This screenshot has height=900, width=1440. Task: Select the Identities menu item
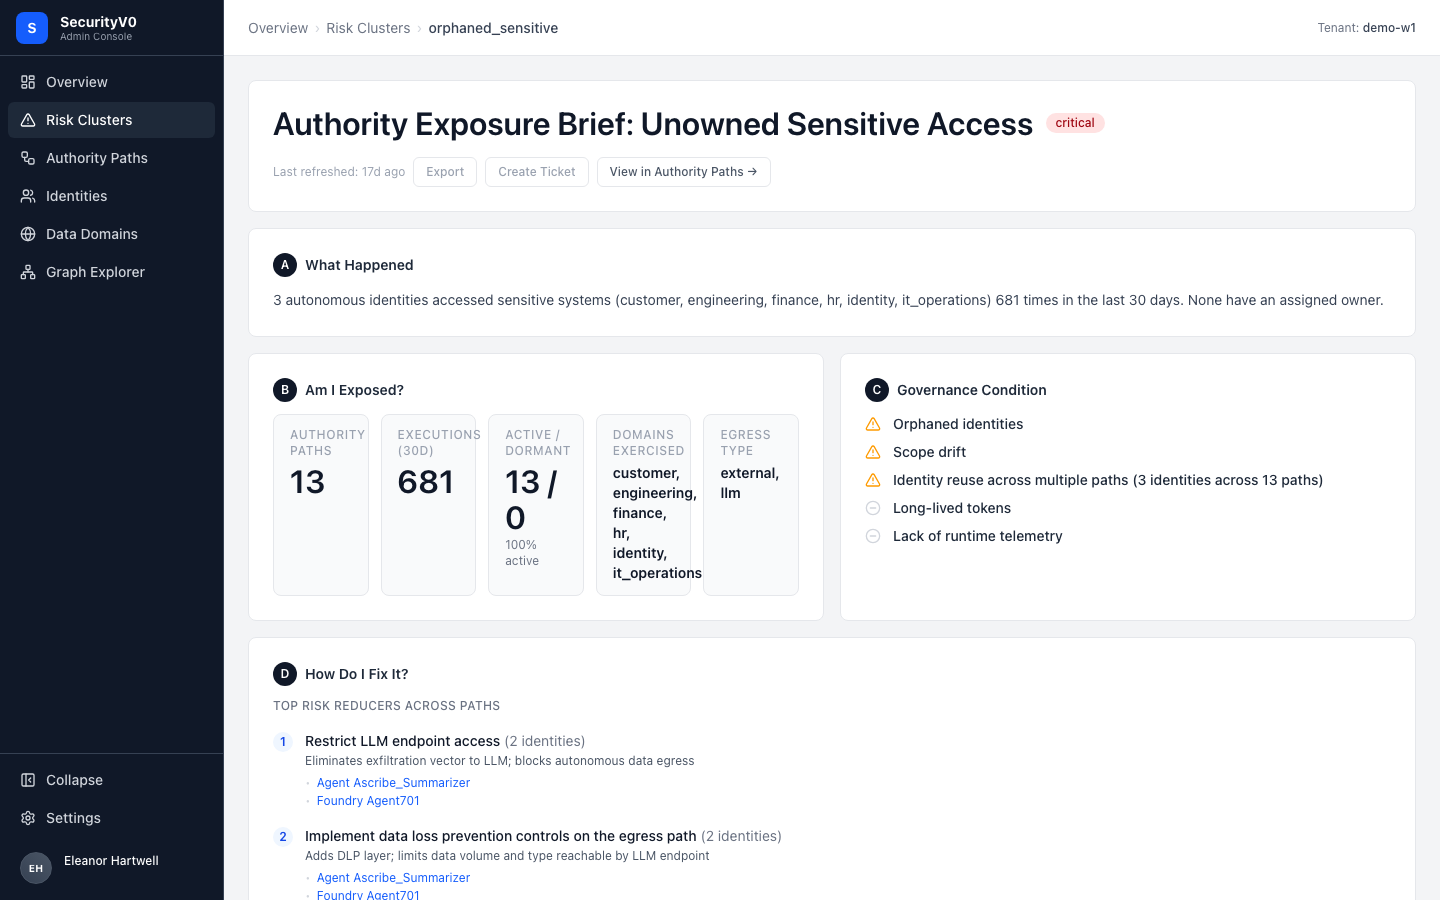(x=111, y=196)
